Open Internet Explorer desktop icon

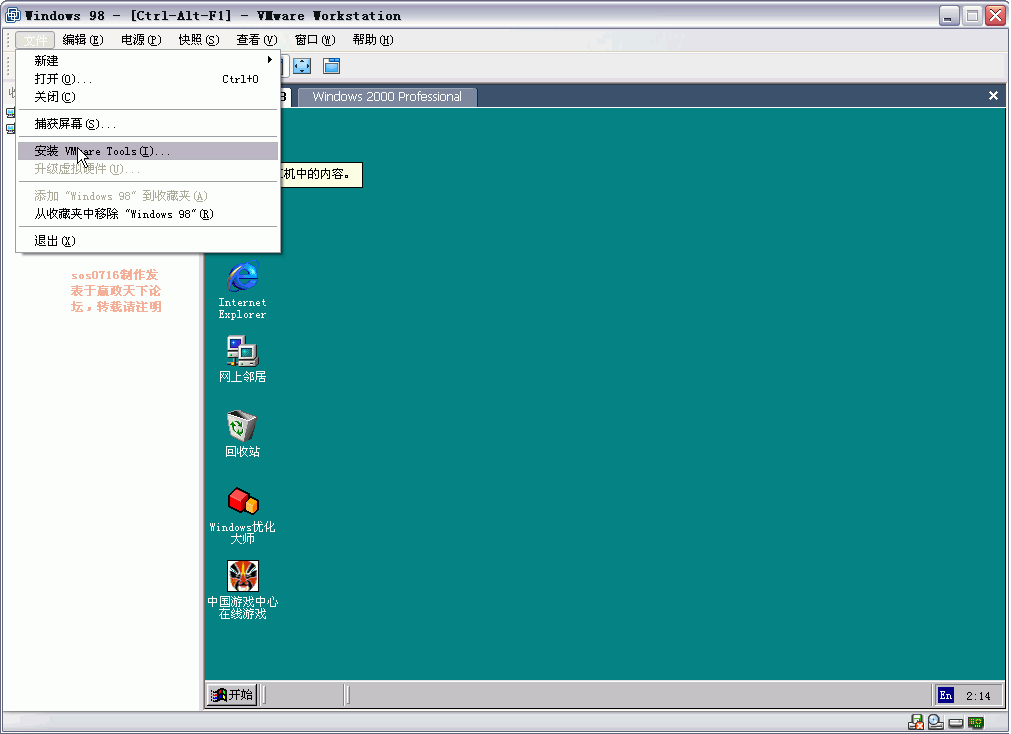(242, 290)
